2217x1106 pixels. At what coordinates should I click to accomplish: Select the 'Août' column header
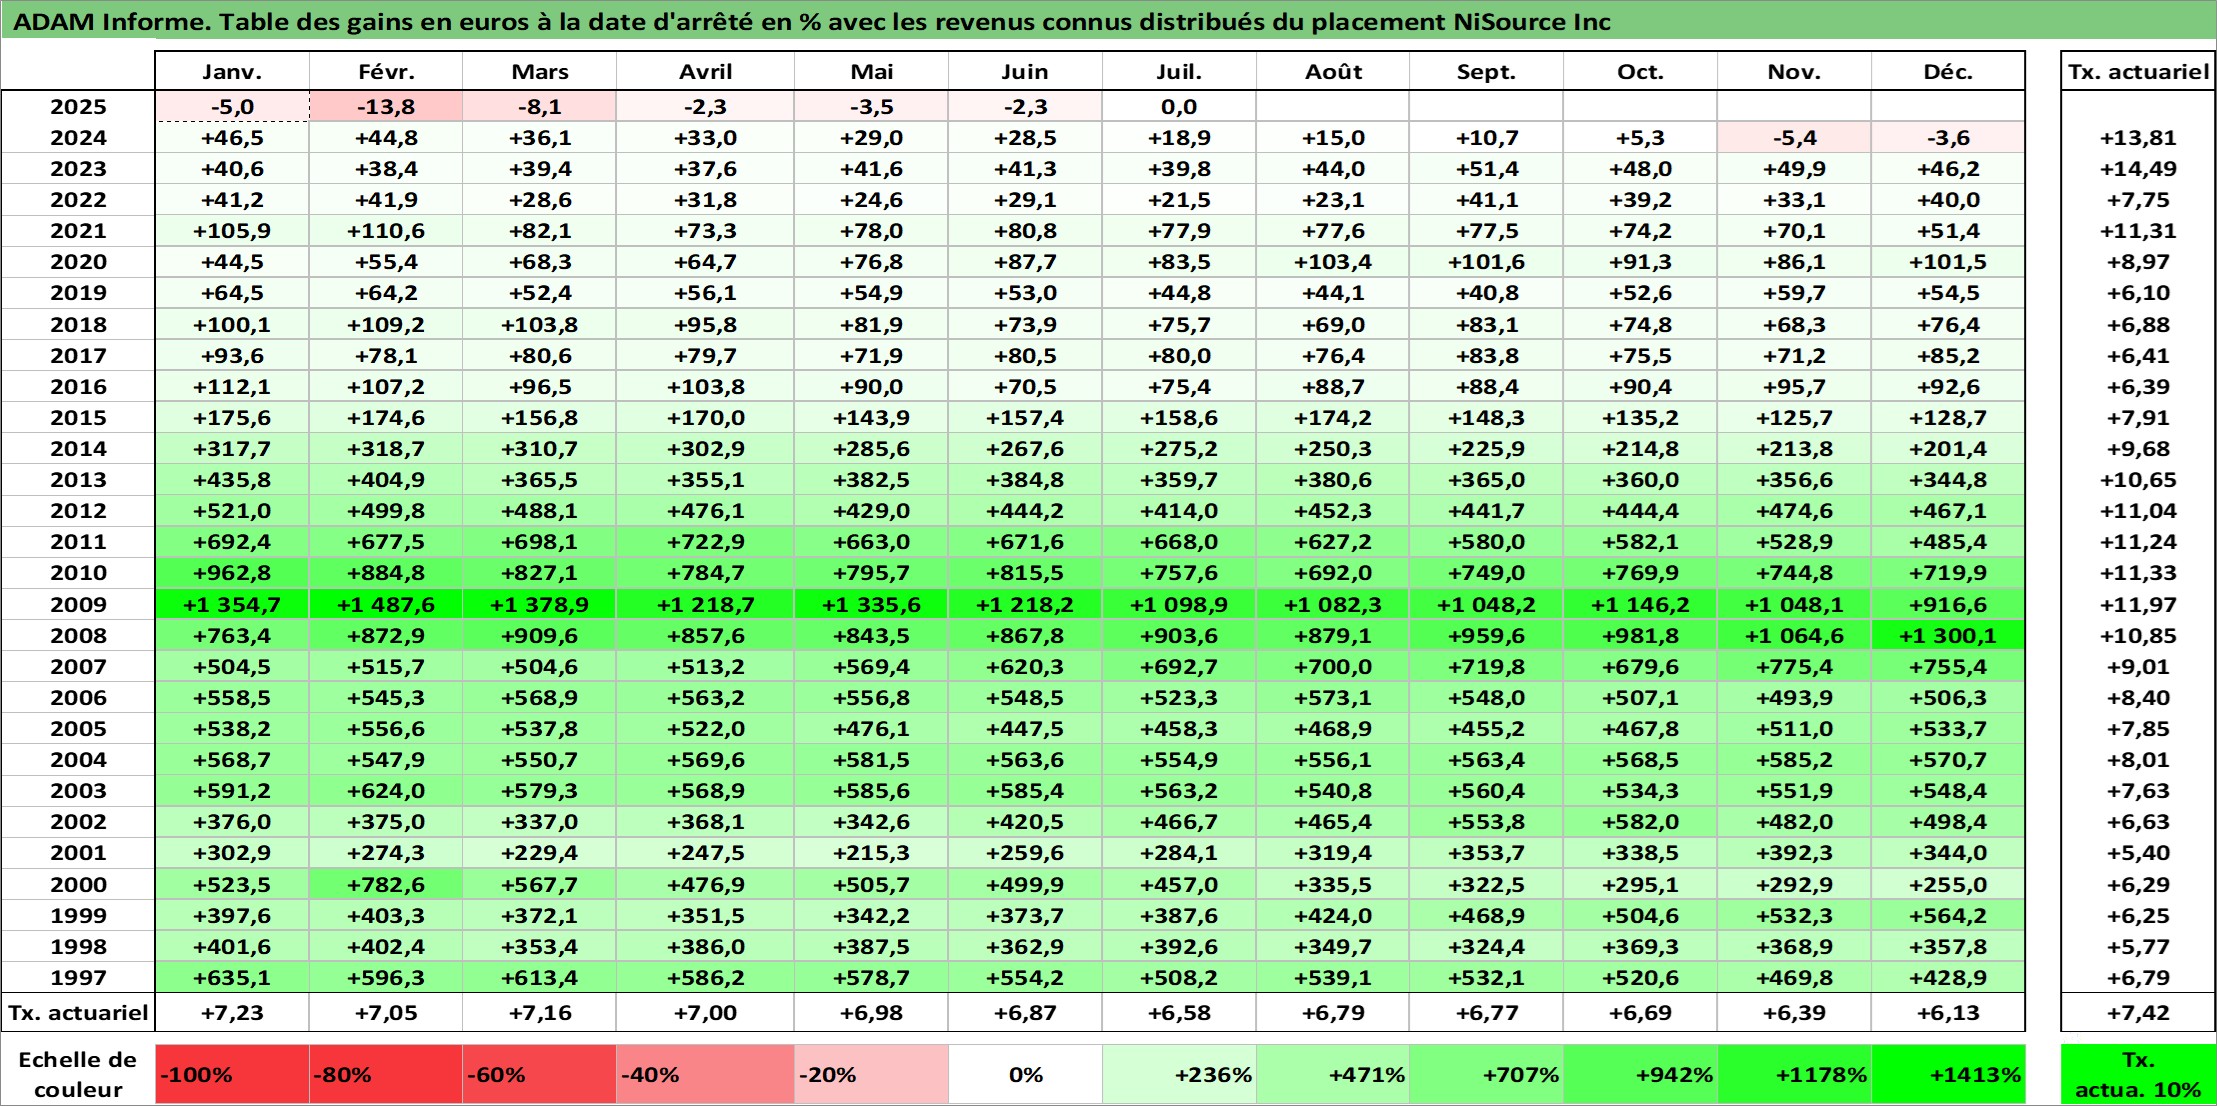(1333, 71)
